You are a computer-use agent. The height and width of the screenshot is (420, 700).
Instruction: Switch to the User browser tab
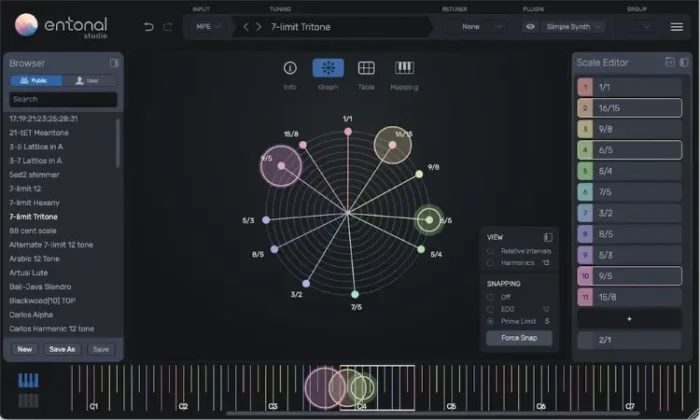coord(90,81)
